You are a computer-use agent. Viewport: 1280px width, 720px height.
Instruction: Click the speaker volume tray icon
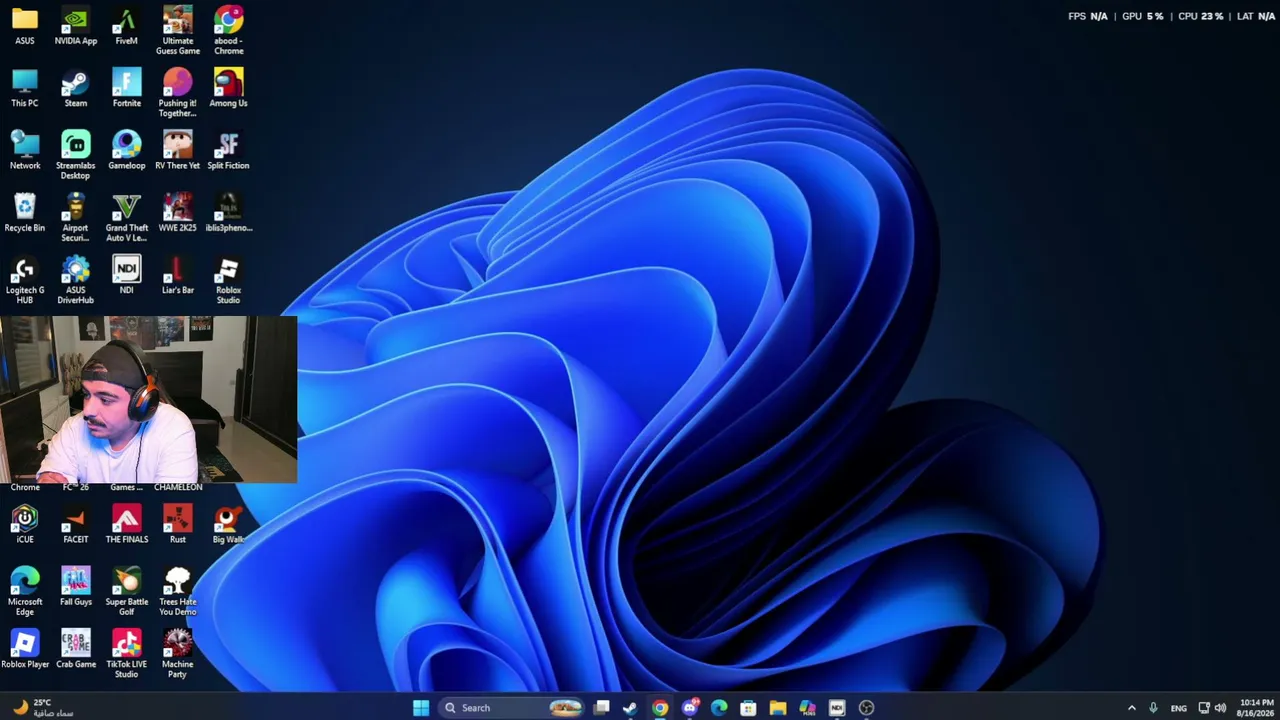click(1220, 708)
